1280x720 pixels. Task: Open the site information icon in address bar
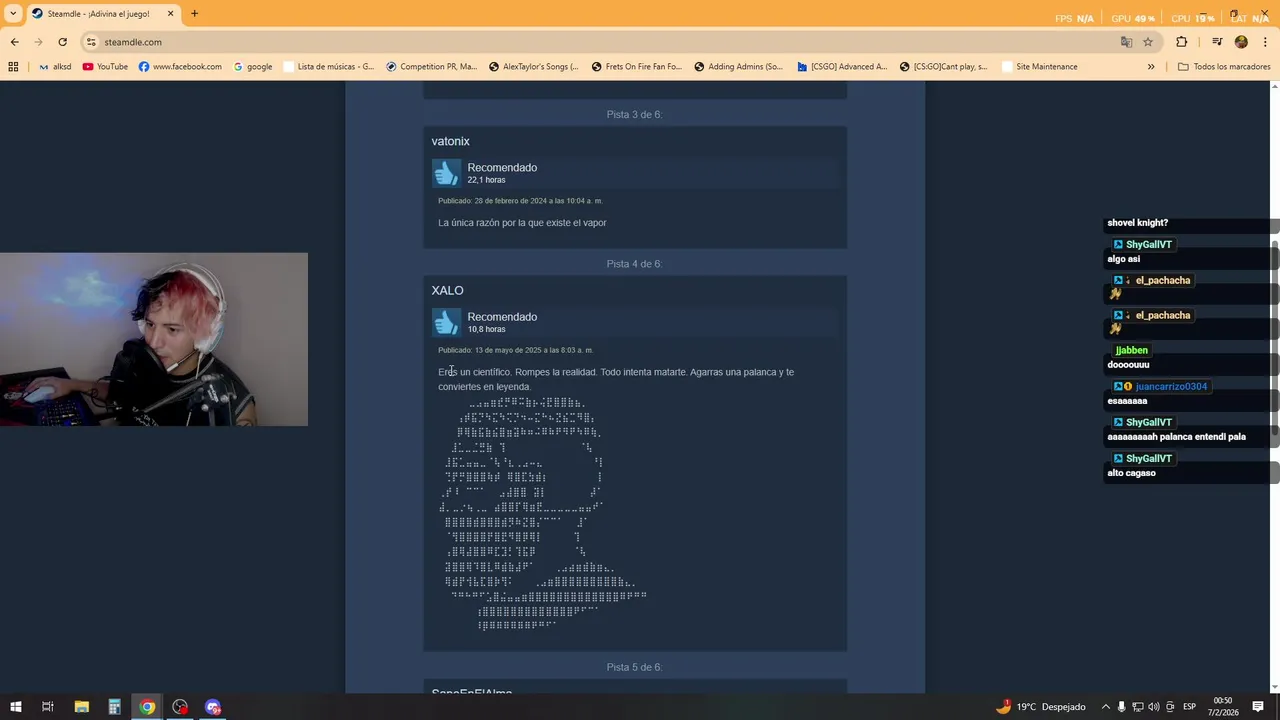[x=91, y=42]
